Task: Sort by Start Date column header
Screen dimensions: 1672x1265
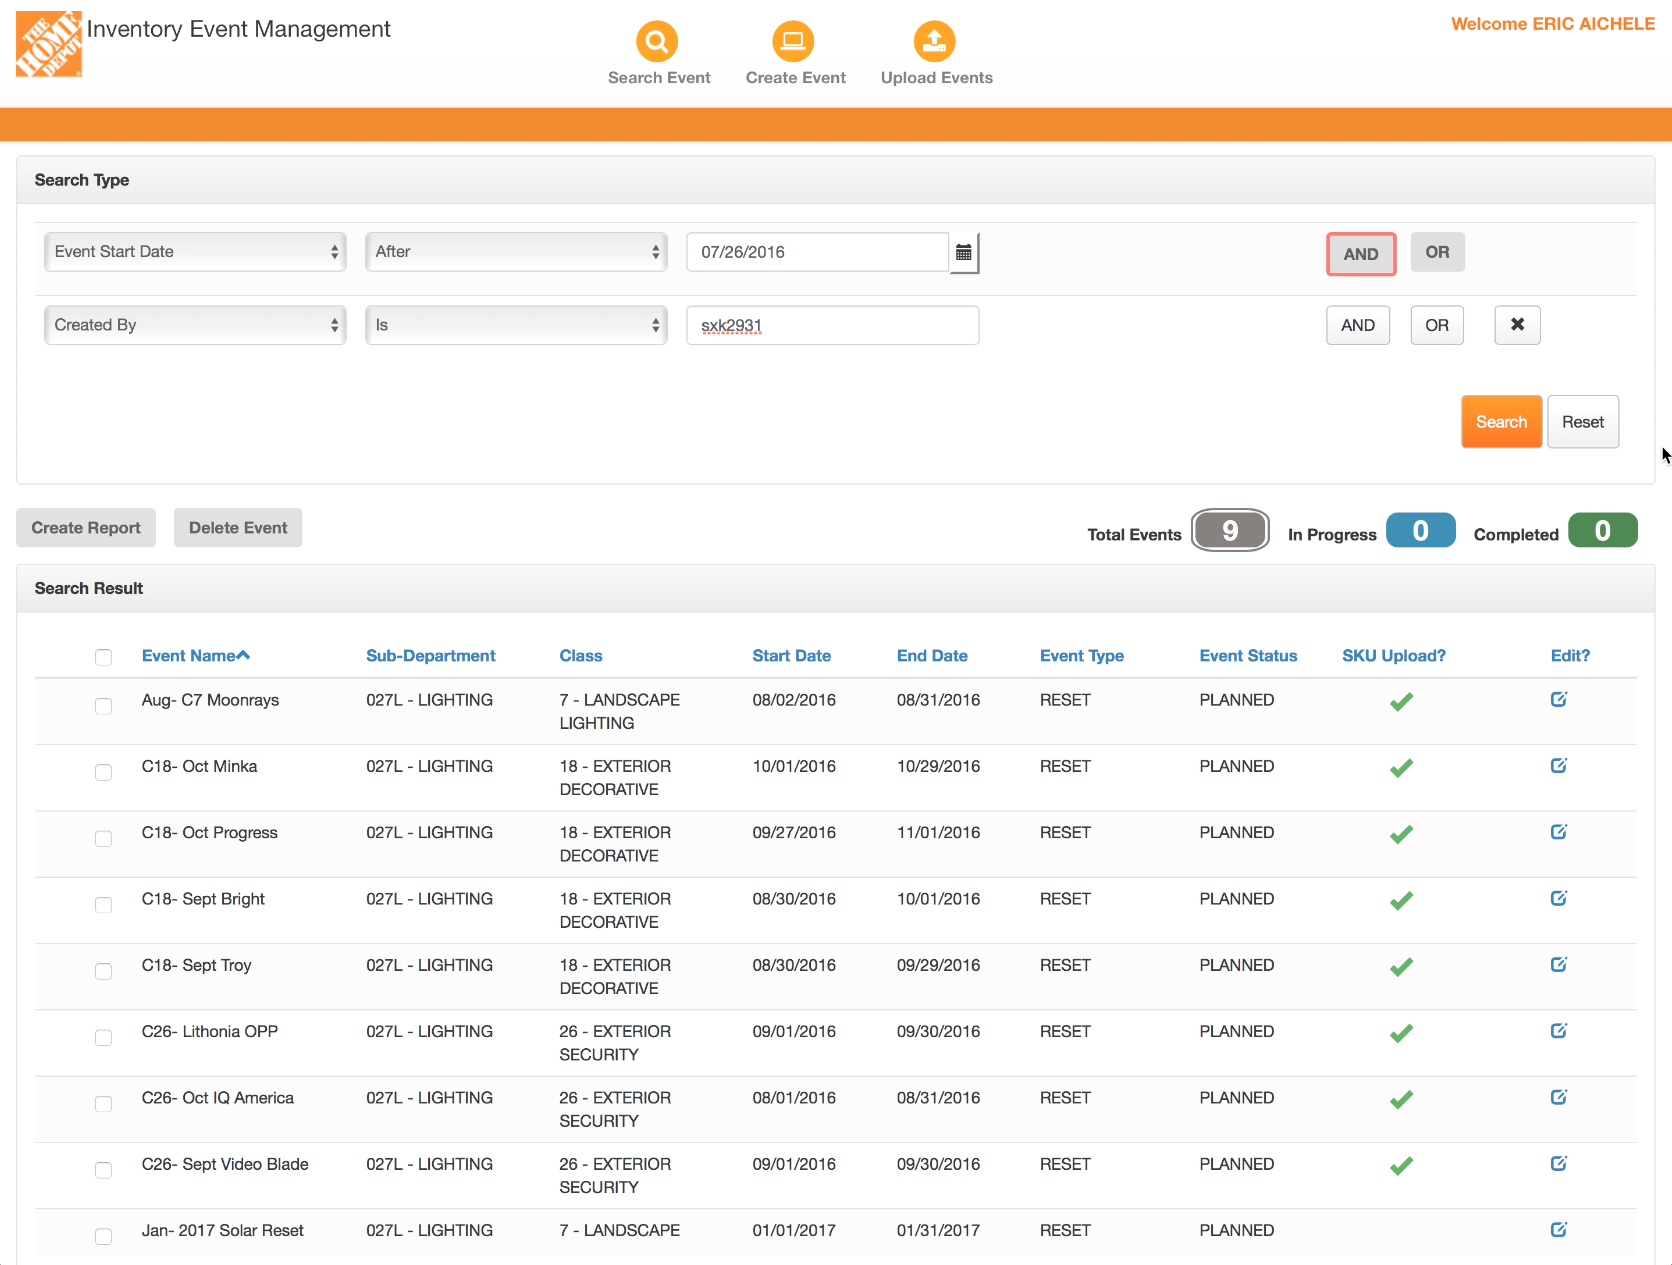Action: 791,656
